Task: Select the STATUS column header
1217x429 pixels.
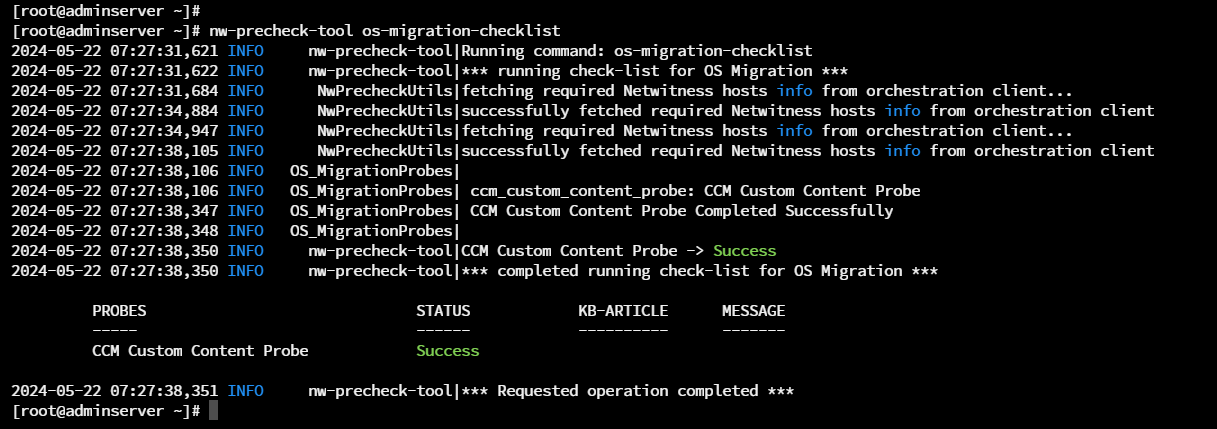Action: [x=443, y=311]
